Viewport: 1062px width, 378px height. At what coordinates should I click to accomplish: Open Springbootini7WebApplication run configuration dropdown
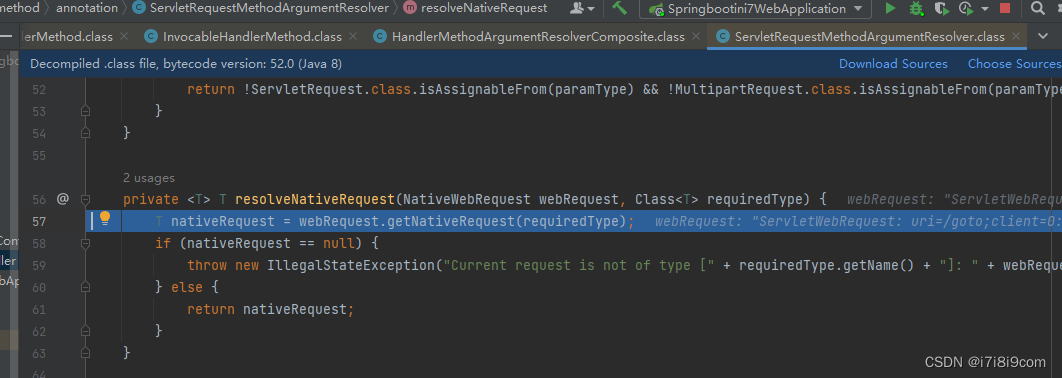tap(755, 9)
